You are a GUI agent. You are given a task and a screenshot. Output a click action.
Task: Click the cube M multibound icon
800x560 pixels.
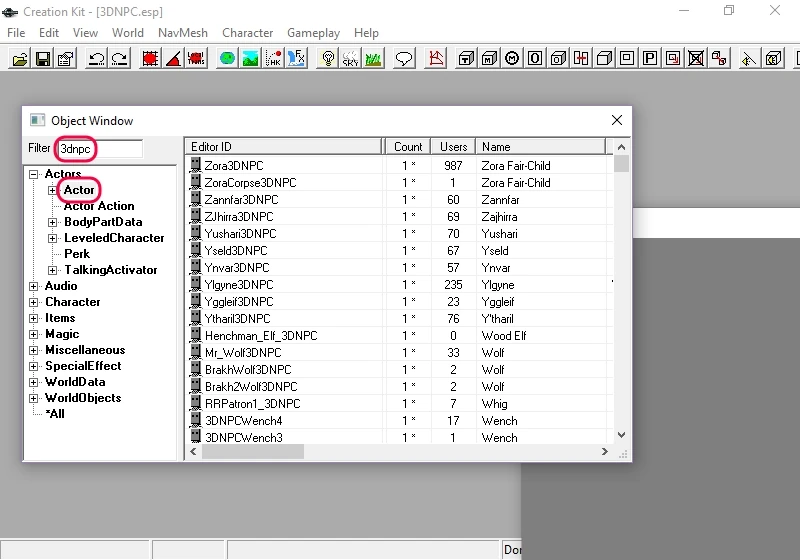pyautogui.click(x=489, y=59)
